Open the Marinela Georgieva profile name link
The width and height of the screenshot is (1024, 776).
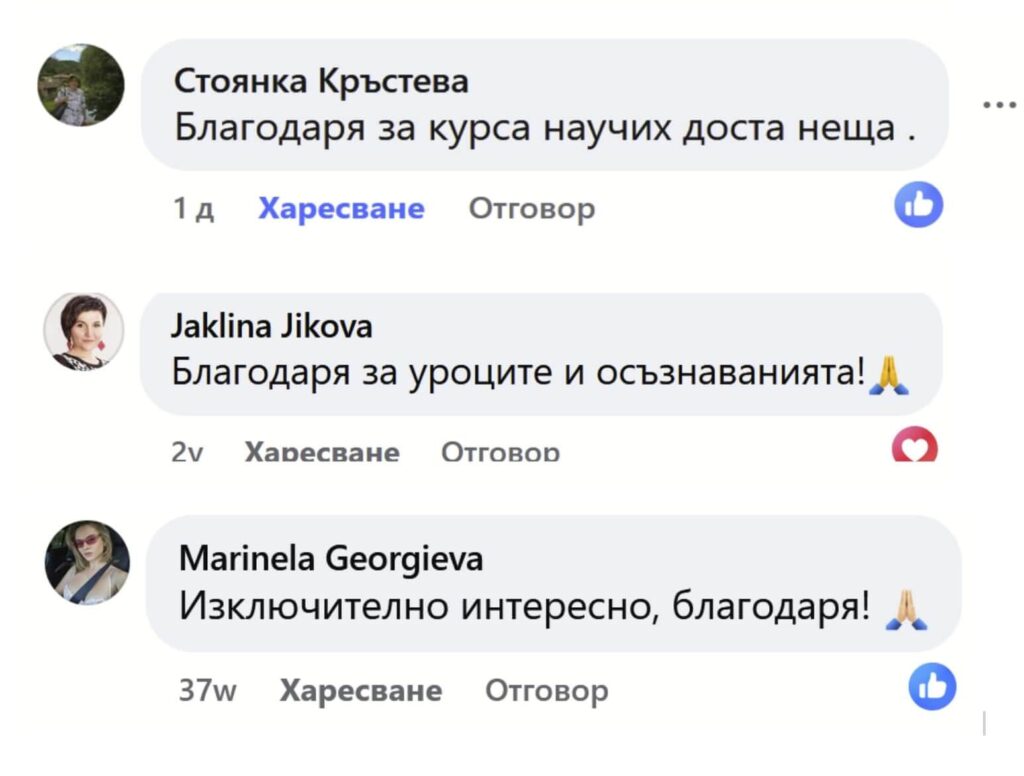331,558
